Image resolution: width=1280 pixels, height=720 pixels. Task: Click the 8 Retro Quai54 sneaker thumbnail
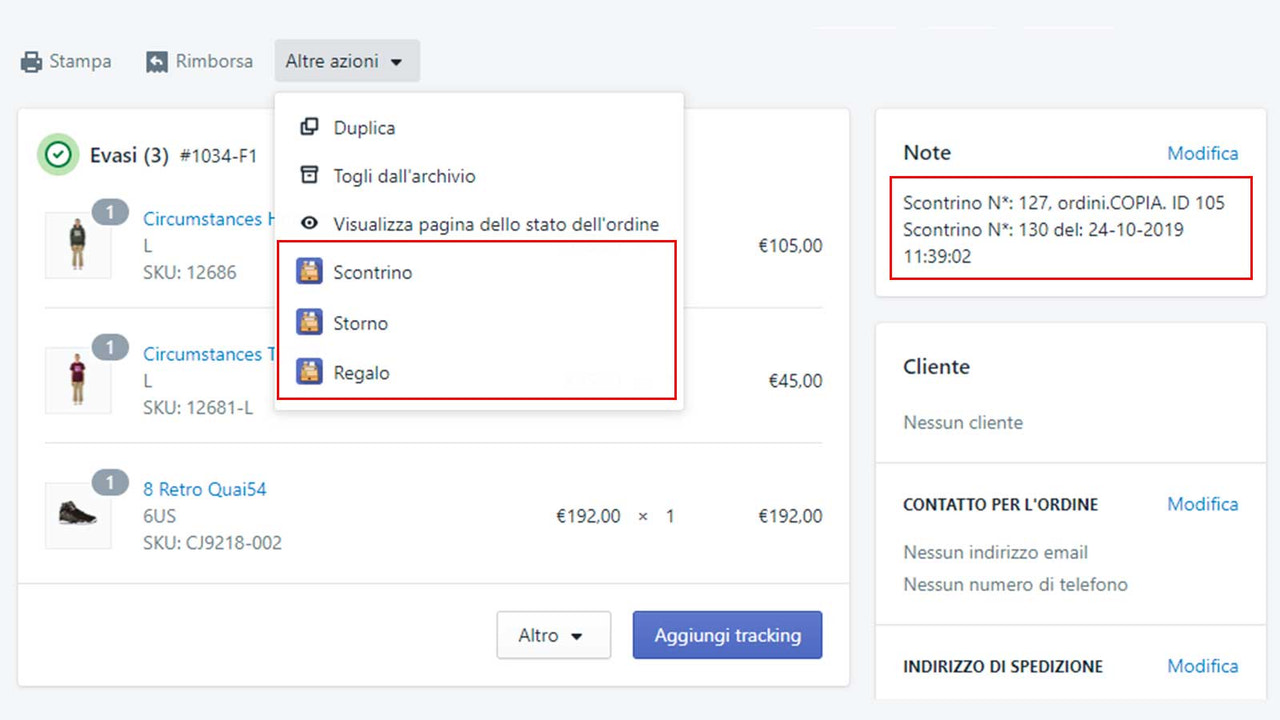click(79, 516)
